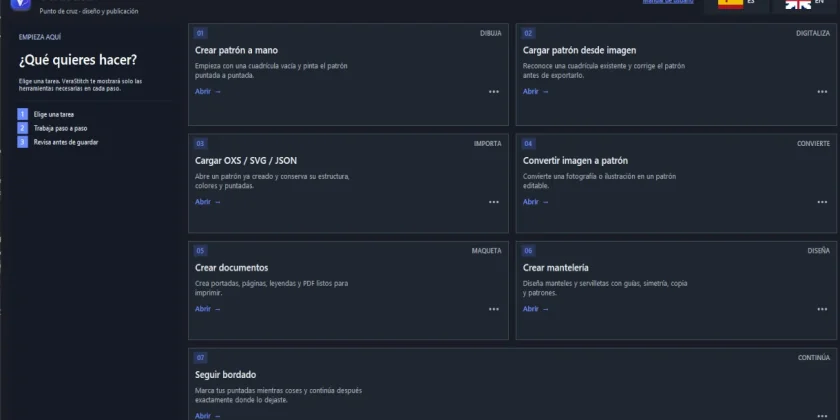The height and width of the screenshot is (420, 840).
Task: Click description starting Reconoce una cuadrícula existente
Action: pos(604,71)
